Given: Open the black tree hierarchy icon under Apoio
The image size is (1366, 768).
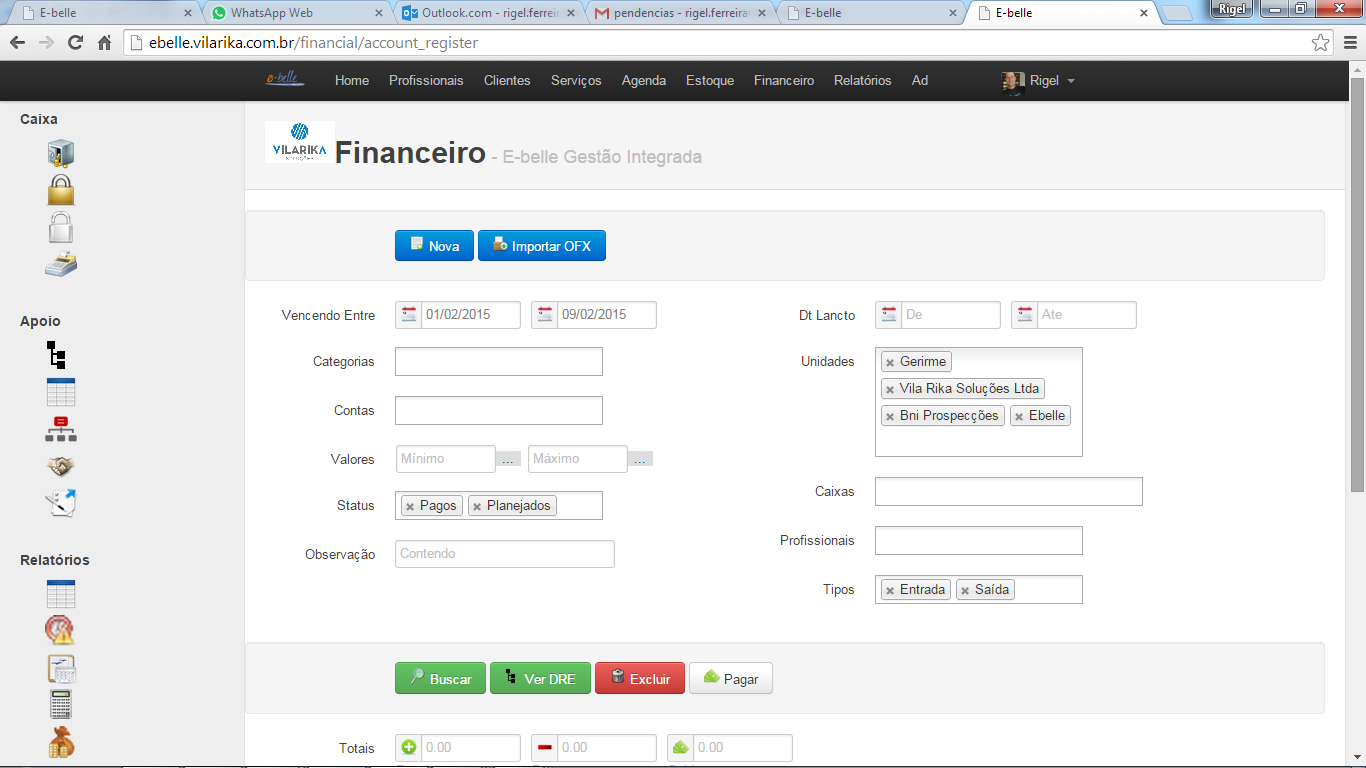Looking at the screenshot, I should (x=57, y=355).
